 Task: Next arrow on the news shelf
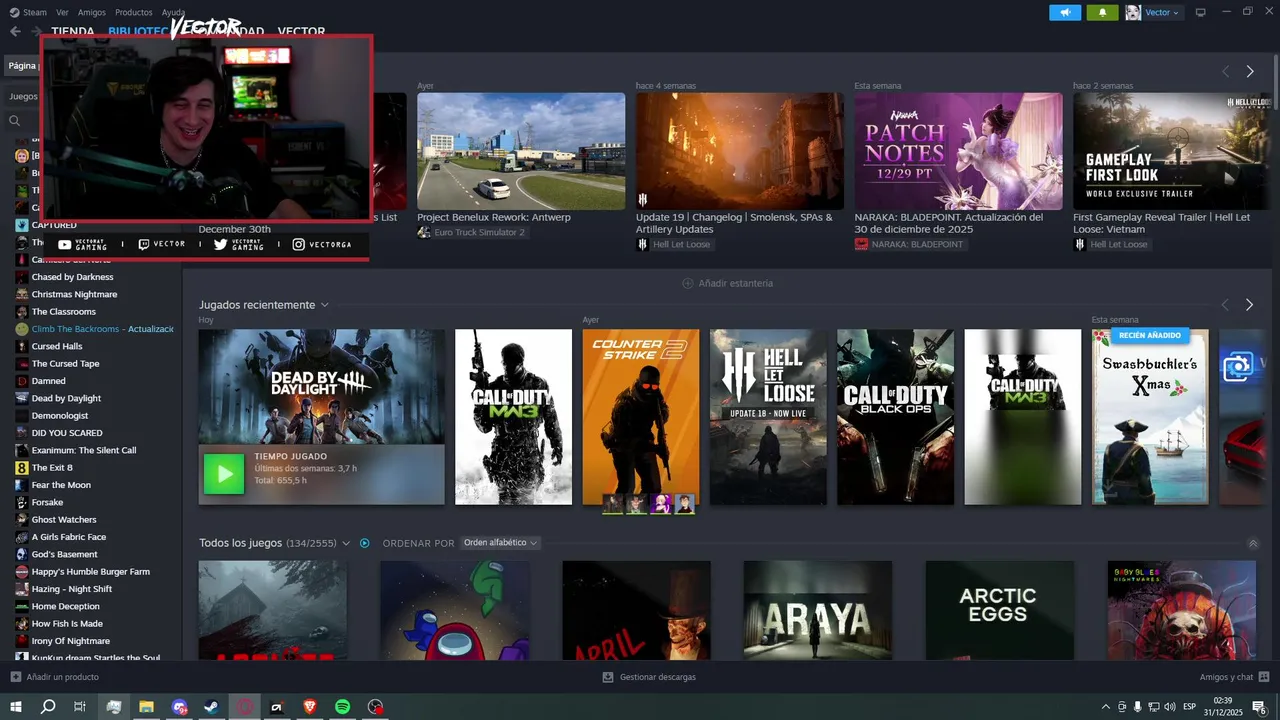pos(1250,72)
